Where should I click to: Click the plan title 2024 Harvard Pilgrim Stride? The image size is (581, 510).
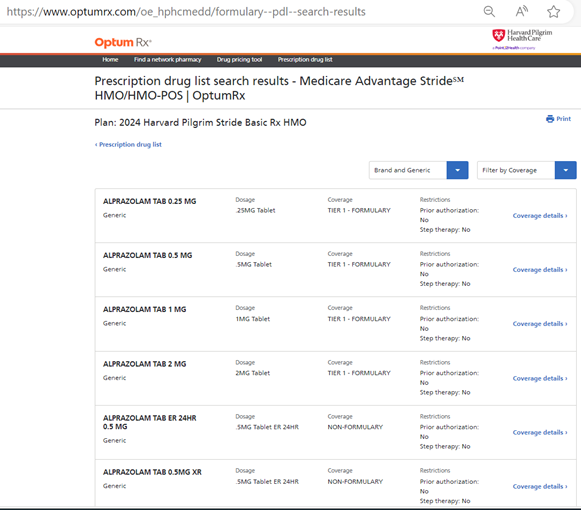pyautogui.click(x=200, y=123)
